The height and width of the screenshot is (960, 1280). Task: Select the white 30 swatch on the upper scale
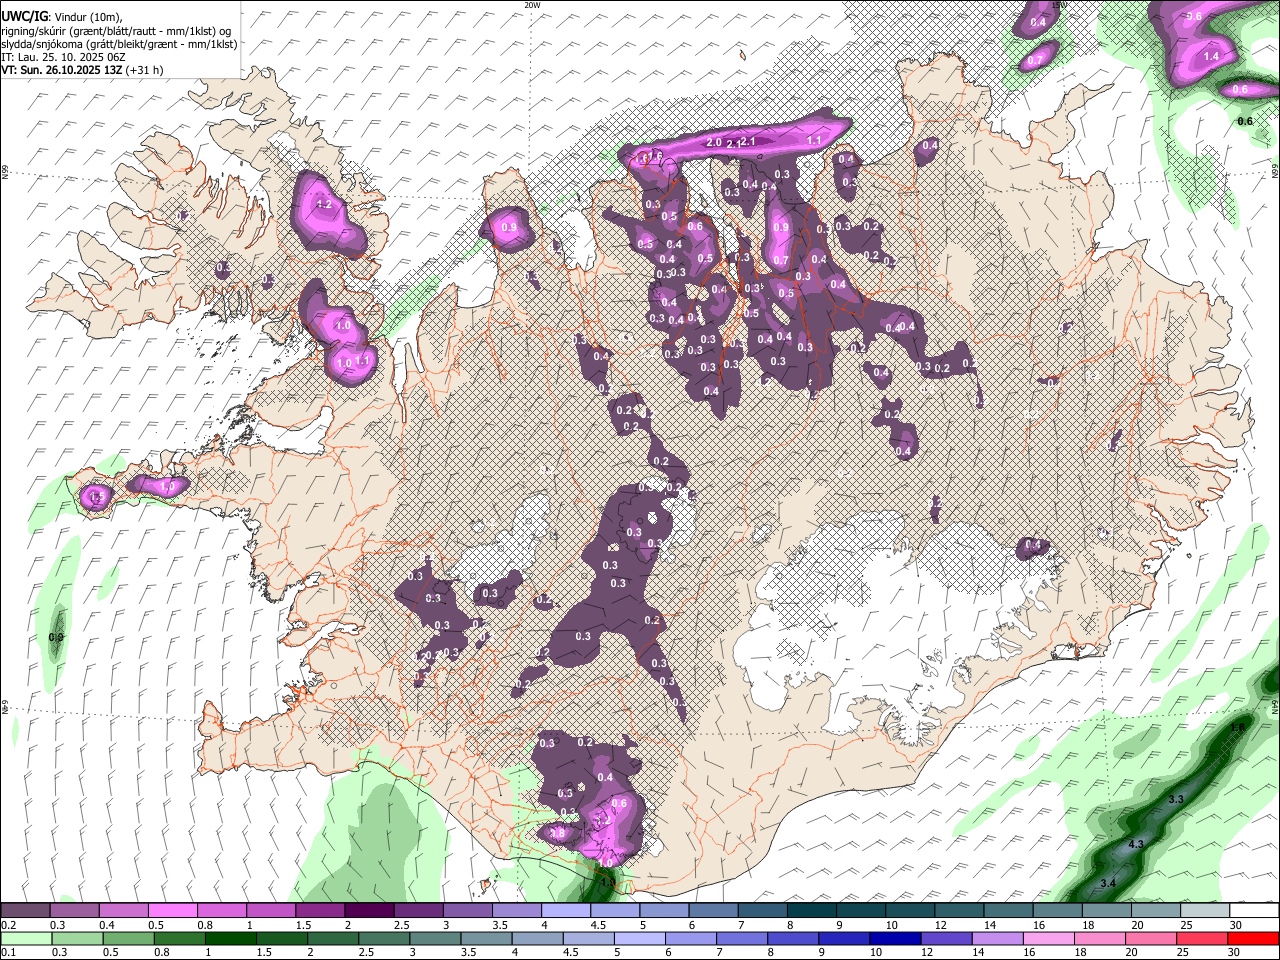1254,911
